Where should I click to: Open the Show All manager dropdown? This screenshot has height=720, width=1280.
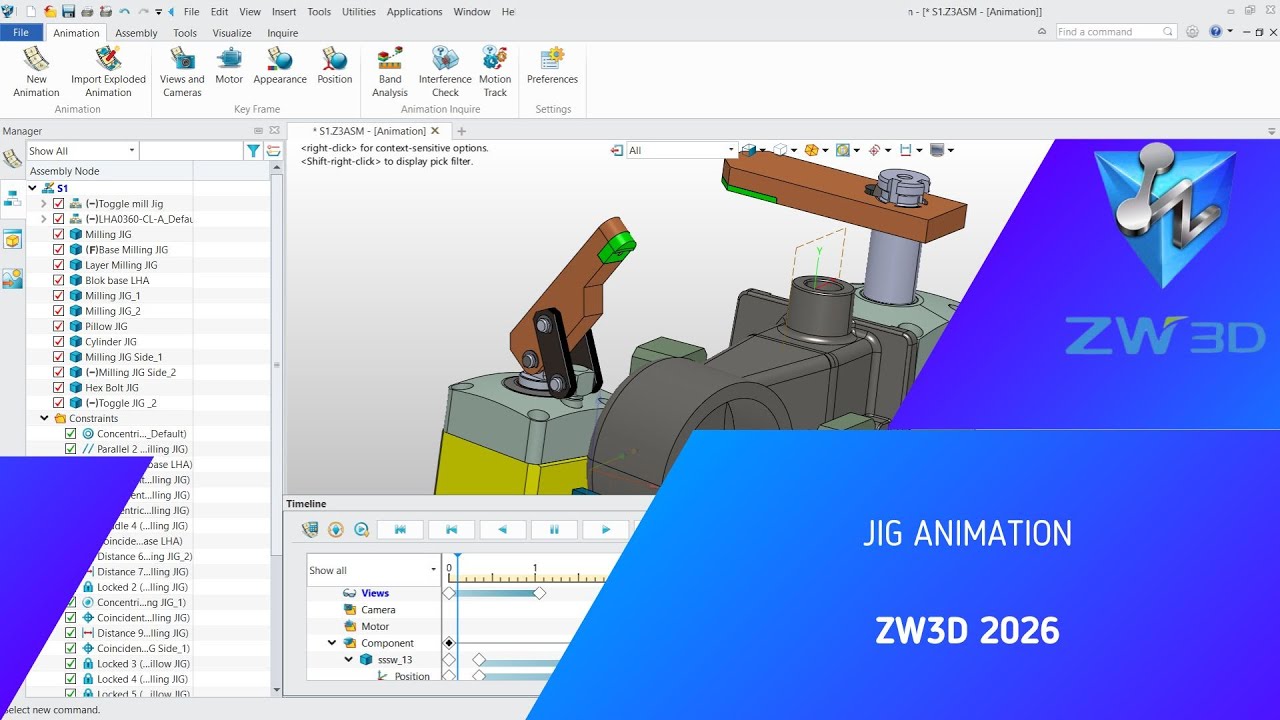pos(82,151)
